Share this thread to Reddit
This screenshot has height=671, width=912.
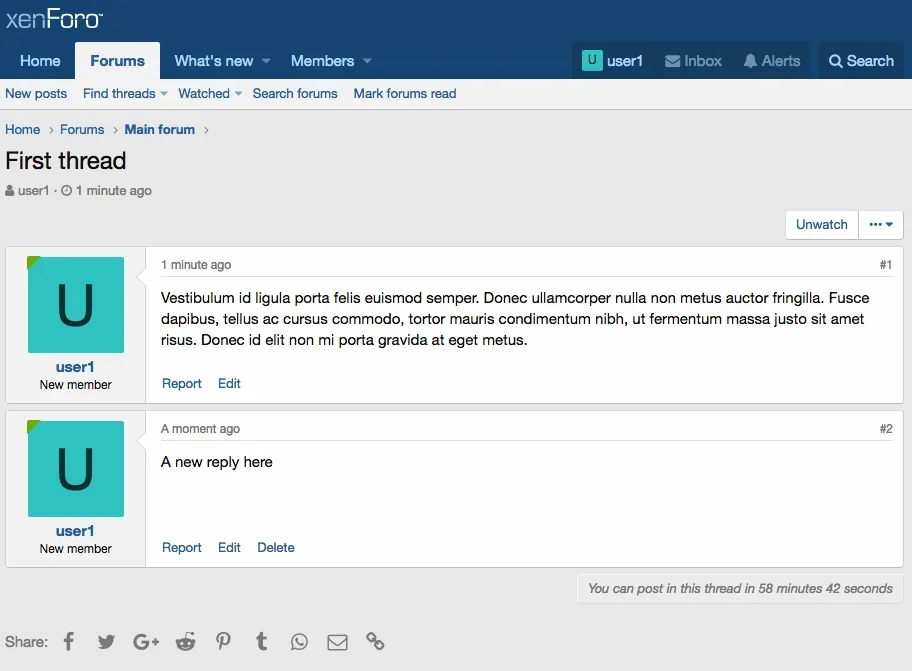coord(185,642)
